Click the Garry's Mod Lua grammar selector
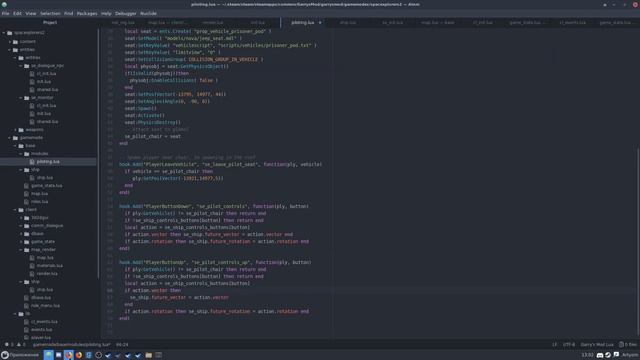 click(x=597, y=344)
